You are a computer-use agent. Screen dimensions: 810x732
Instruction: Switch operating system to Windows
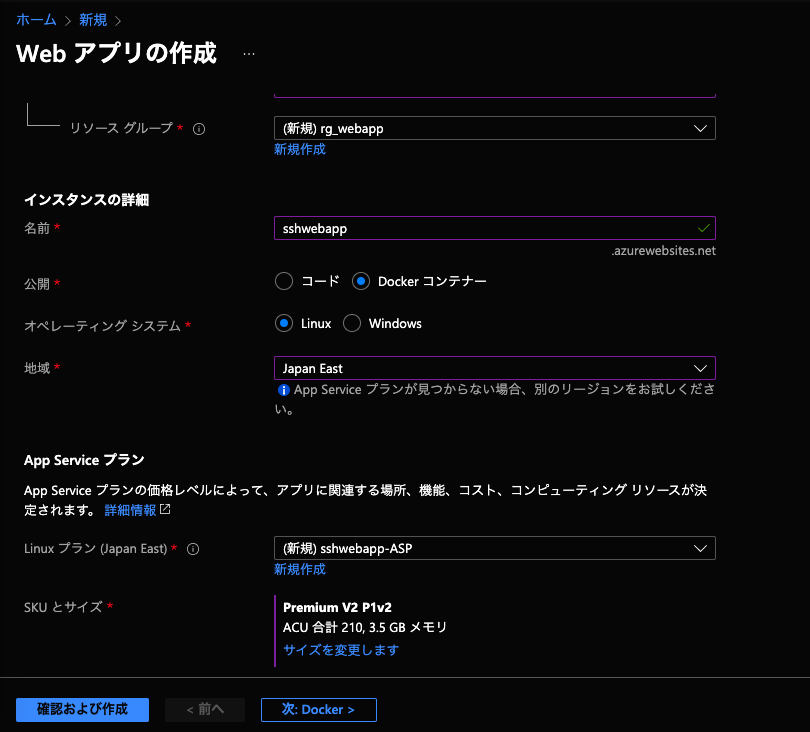(x=351, y=323)
